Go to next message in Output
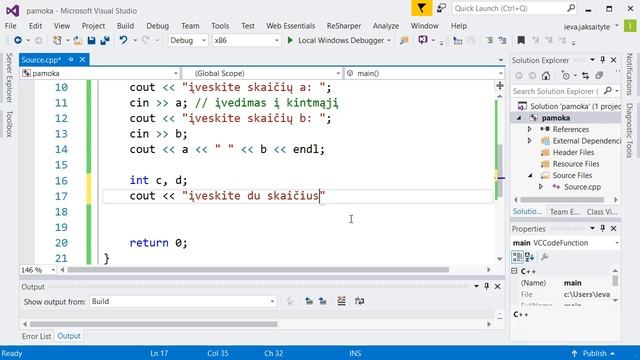 (323, 301)
